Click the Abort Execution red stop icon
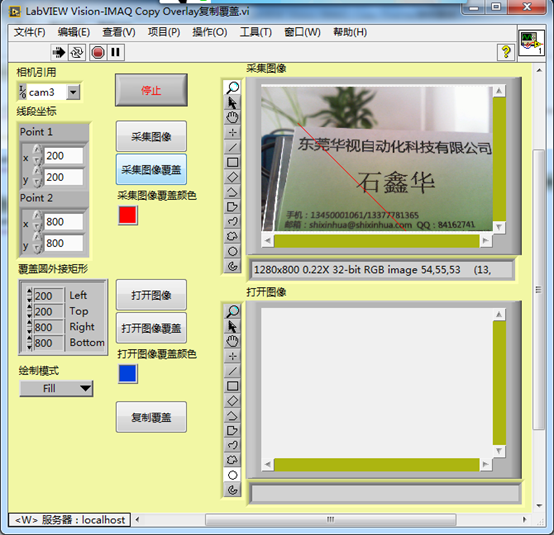The image size is (554, 535). click(98, 52)
